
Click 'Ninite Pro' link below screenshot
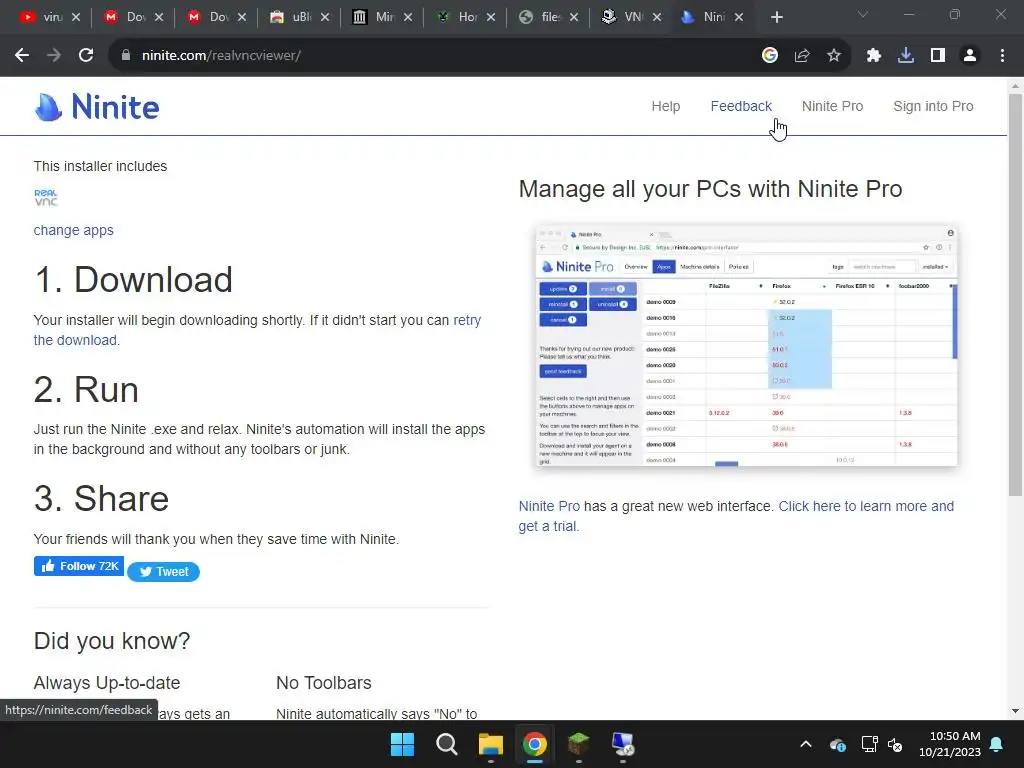(x=549, y=506)
